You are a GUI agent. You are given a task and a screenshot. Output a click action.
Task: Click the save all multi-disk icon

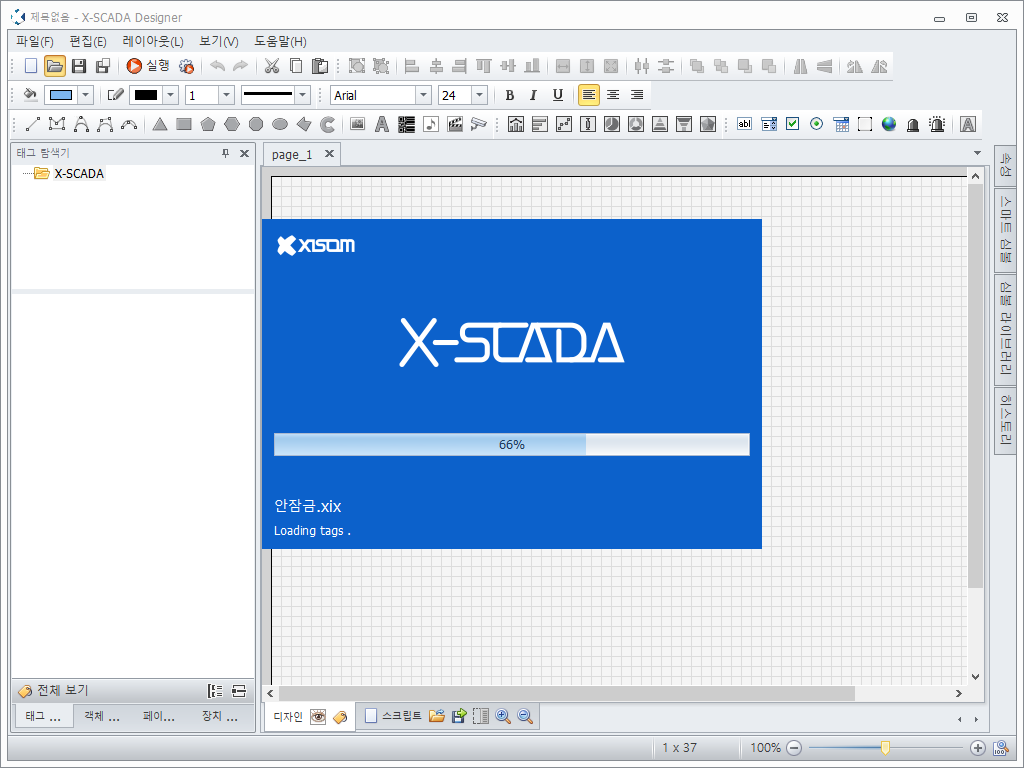click(103, 66)
